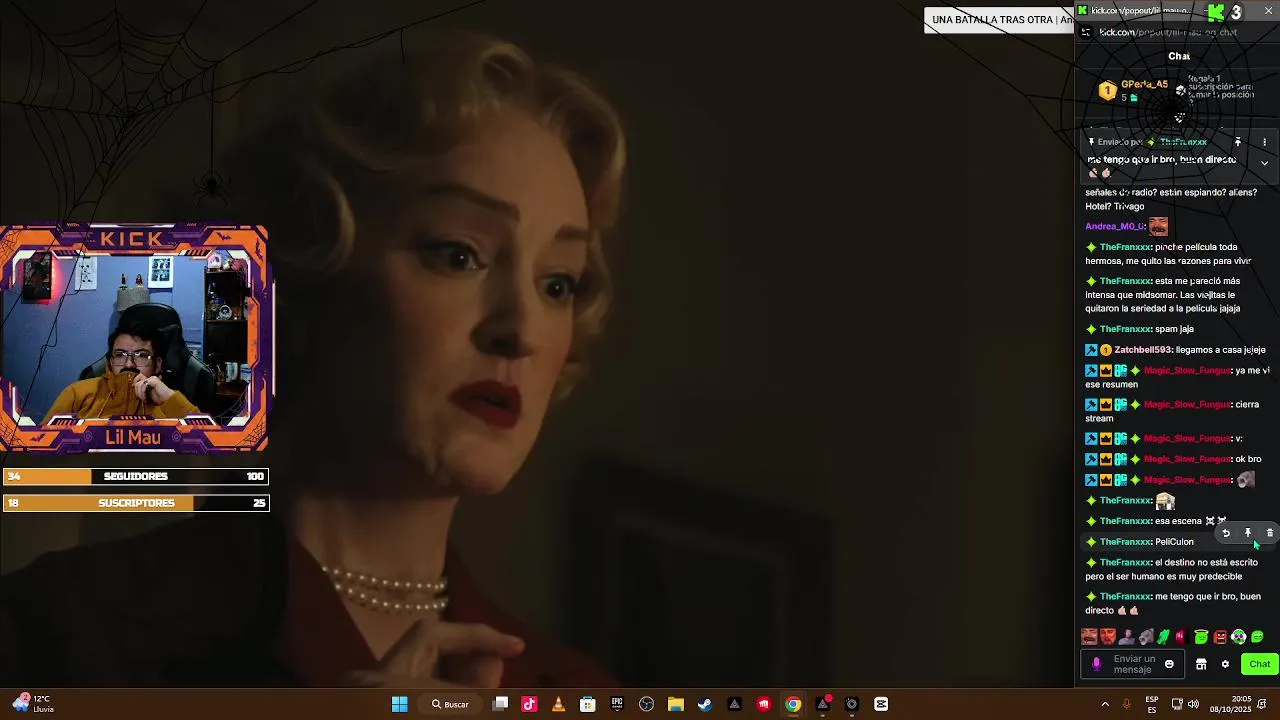Insert green headphones face emote
The width and height of the screenshot is (1280, 720).
[1239, 637]
